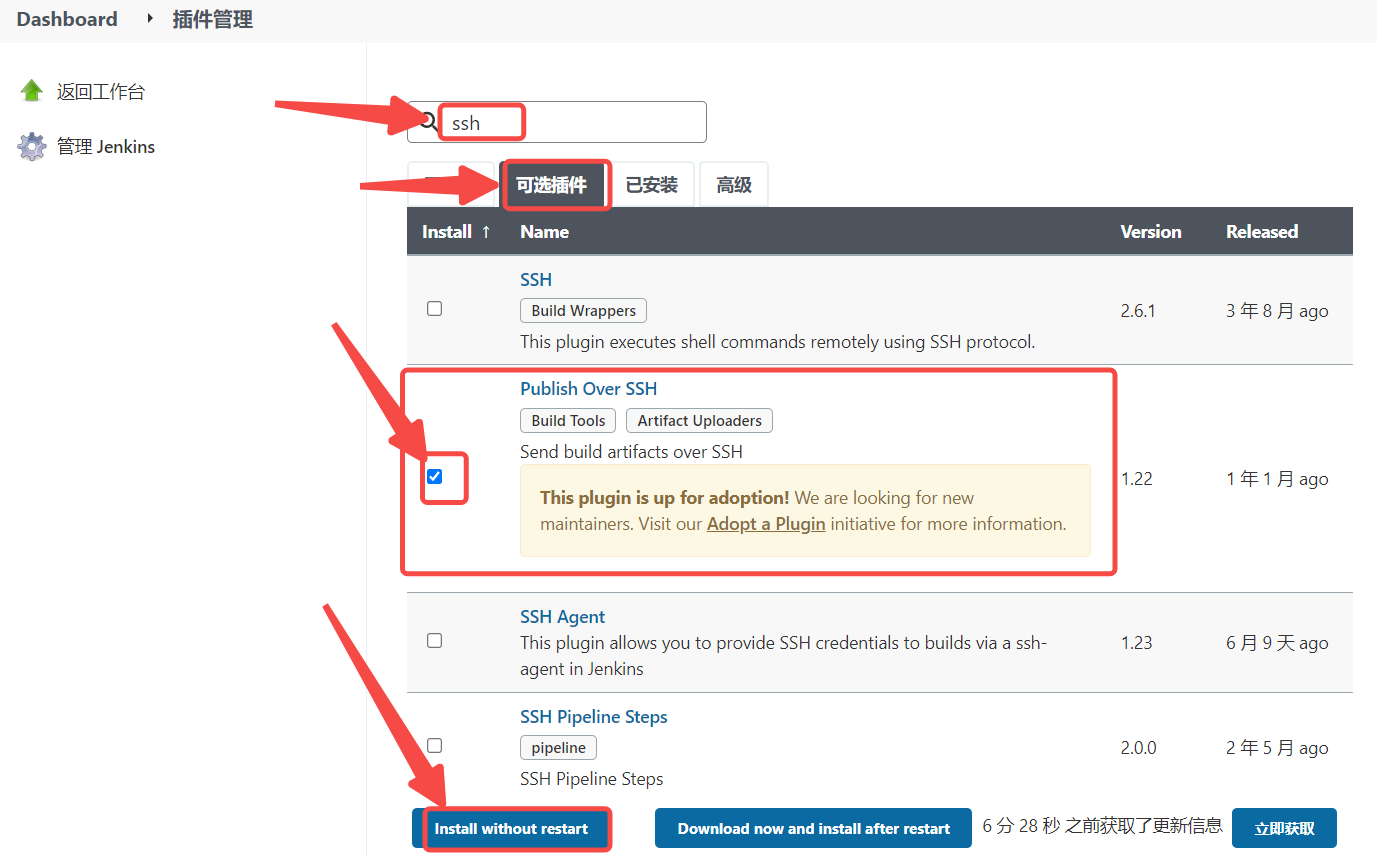Click the Build Tools tag
This screenshot has width=1377, height=856.
pos(569,421)
